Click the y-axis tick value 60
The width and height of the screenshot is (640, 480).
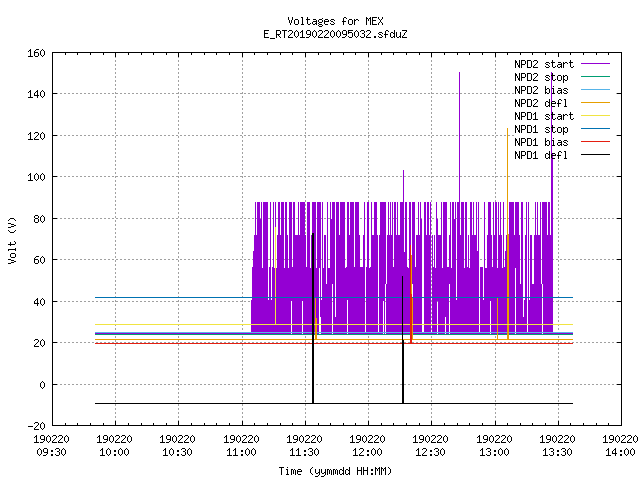[x=39, y=260]
